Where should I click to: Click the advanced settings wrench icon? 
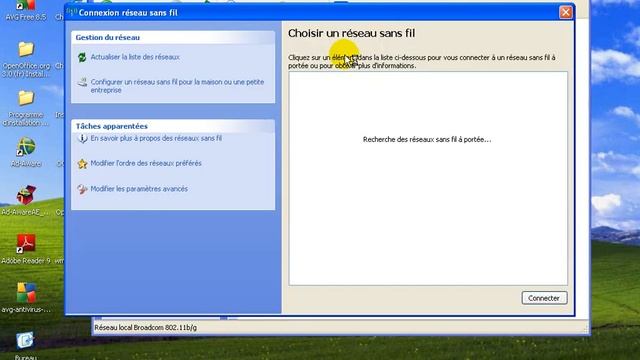[x=82, y=189]
